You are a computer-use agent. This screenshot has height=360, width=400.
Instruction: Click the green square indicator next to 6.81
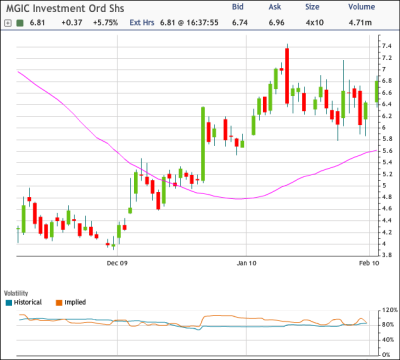[20, 23]
